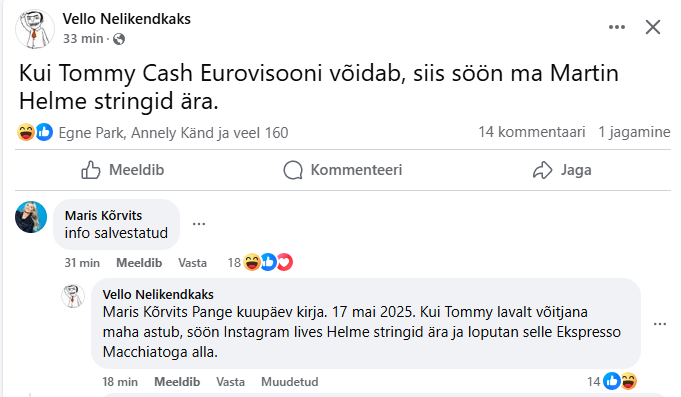Show the 14 kommentaari list
The image size is (681, 397).
click(532, 132)
